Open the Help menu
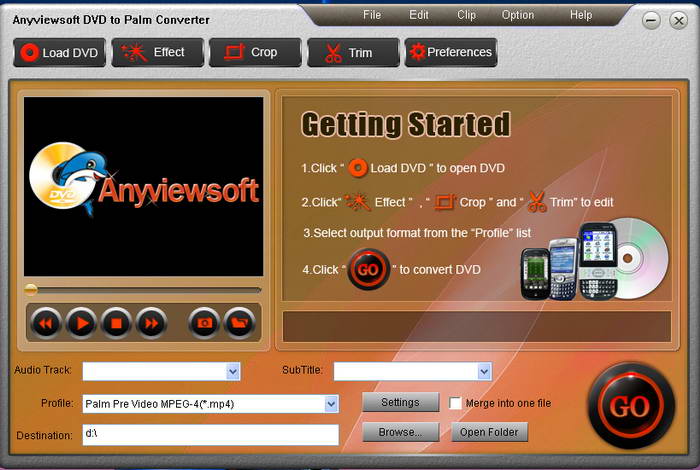 pos(581,15)
